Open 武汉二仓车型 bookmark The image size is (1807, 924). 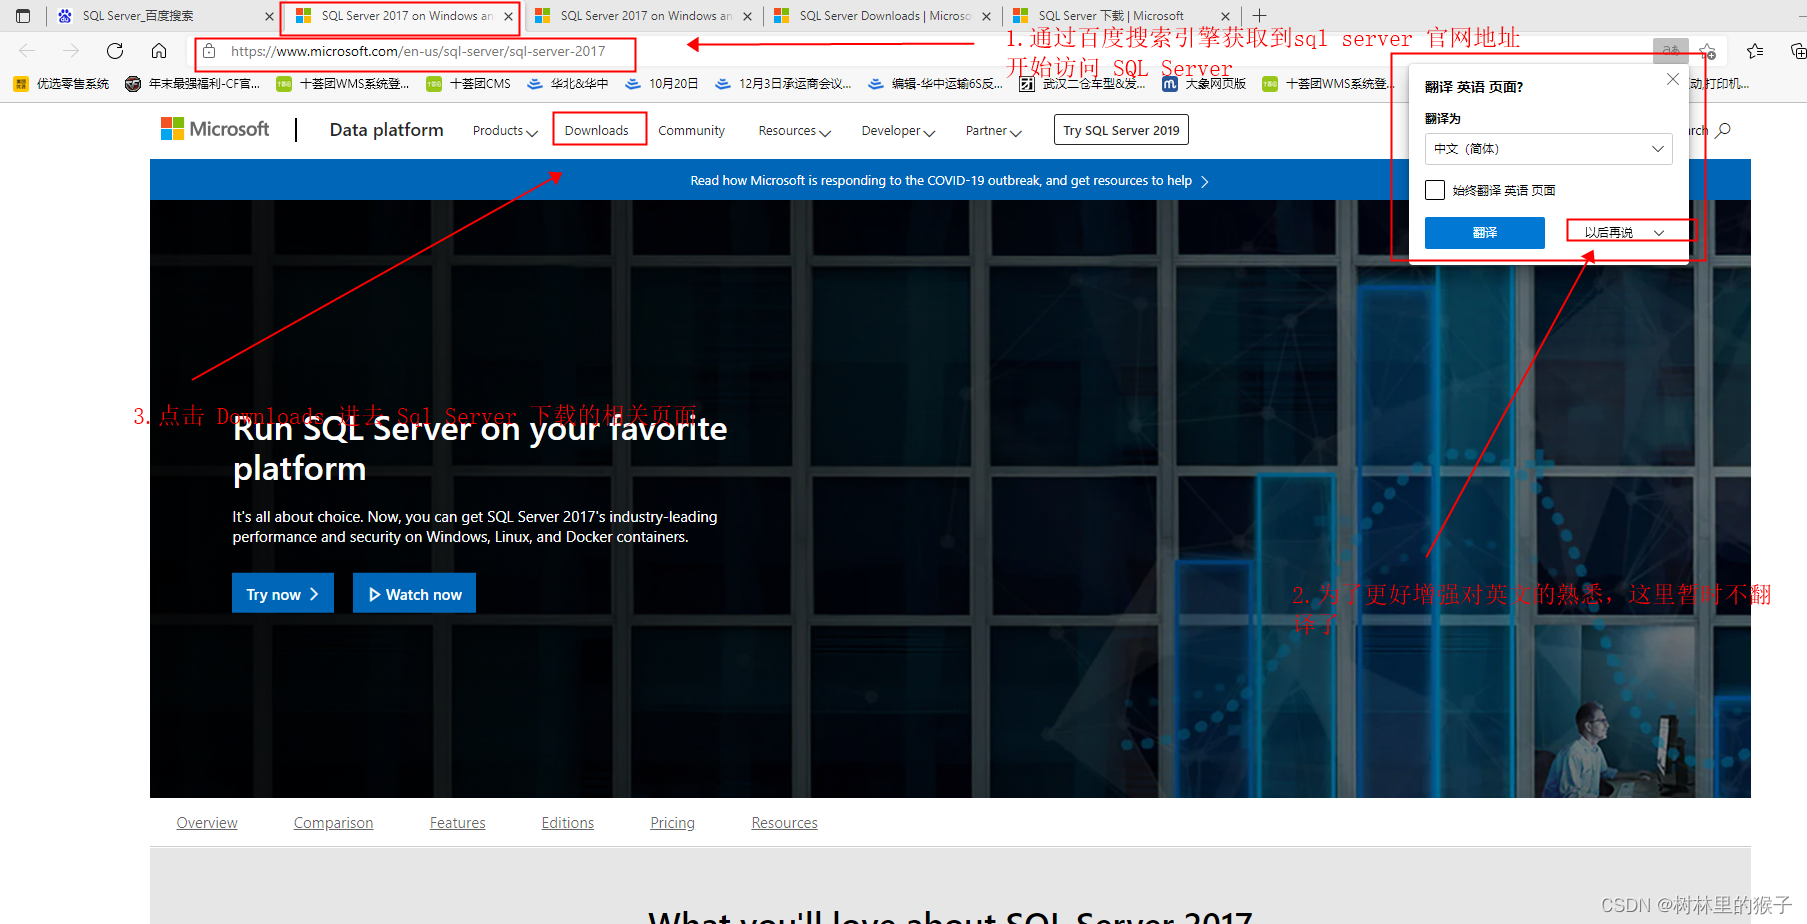click(x=1082, y=84)
